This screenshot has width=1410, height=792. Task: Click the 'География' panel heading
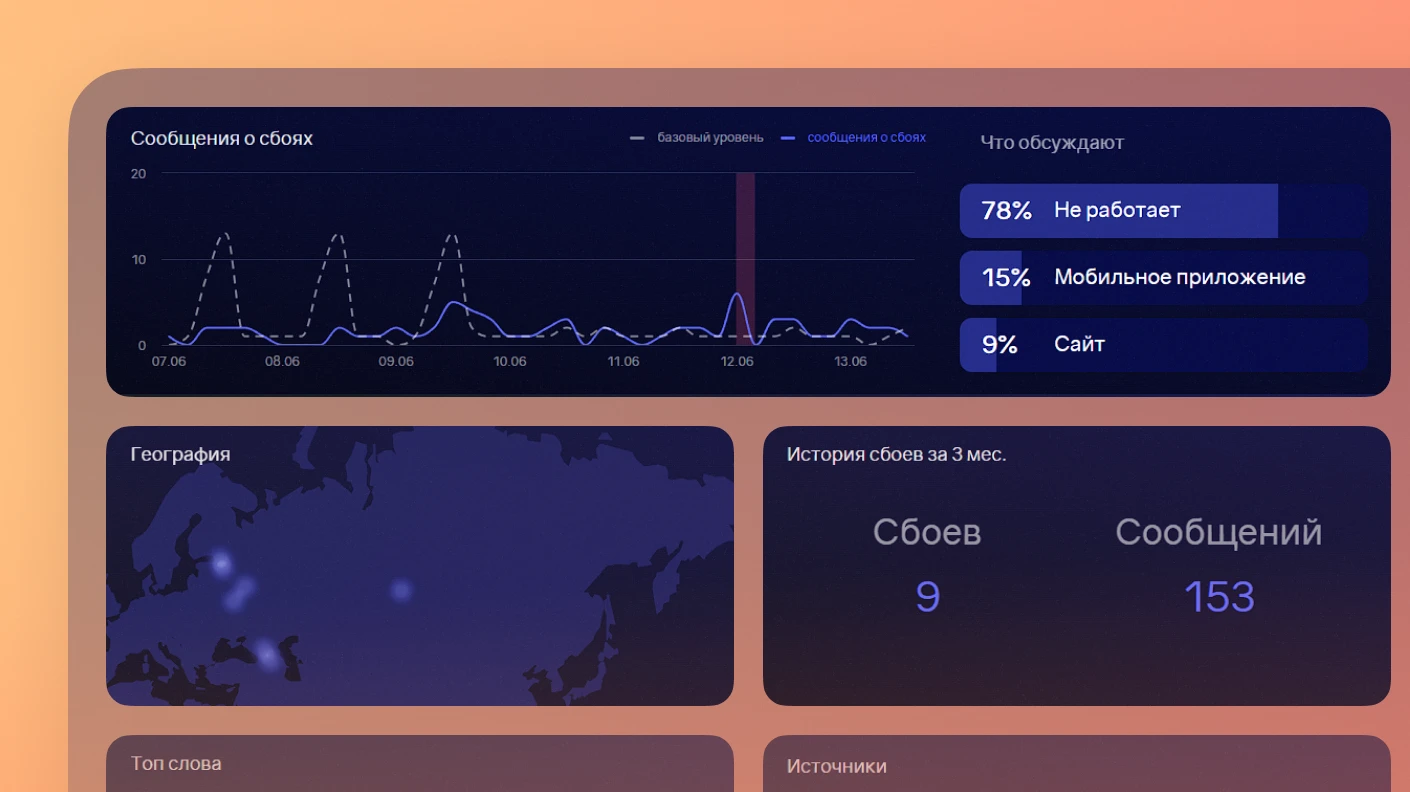tap(180, 454)
